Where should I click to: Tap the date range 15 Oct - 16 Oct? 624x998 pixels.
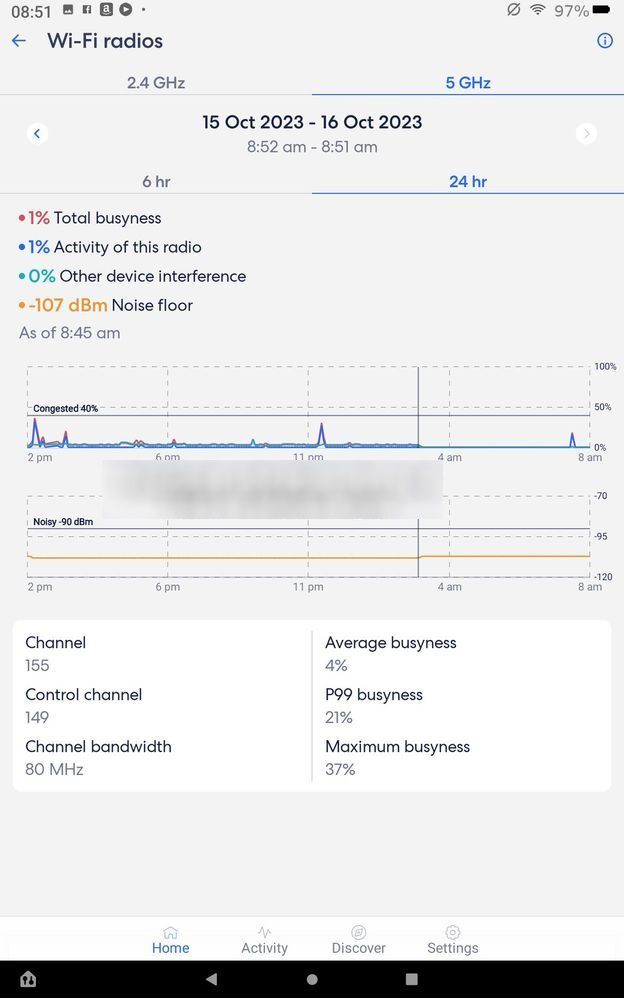[x=312, y=121]
